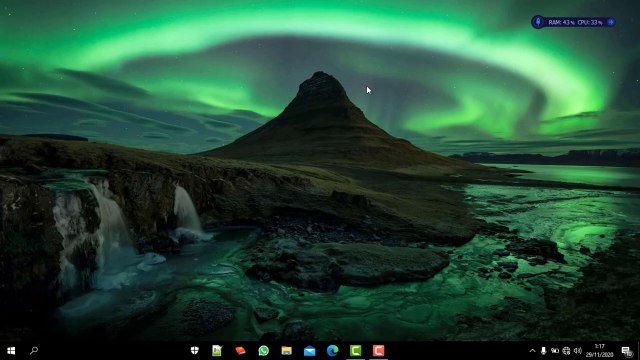Screen dimensions: 640x360
Task: Switch to the green Camtasia taskbar app
Action: click(356, 350)
